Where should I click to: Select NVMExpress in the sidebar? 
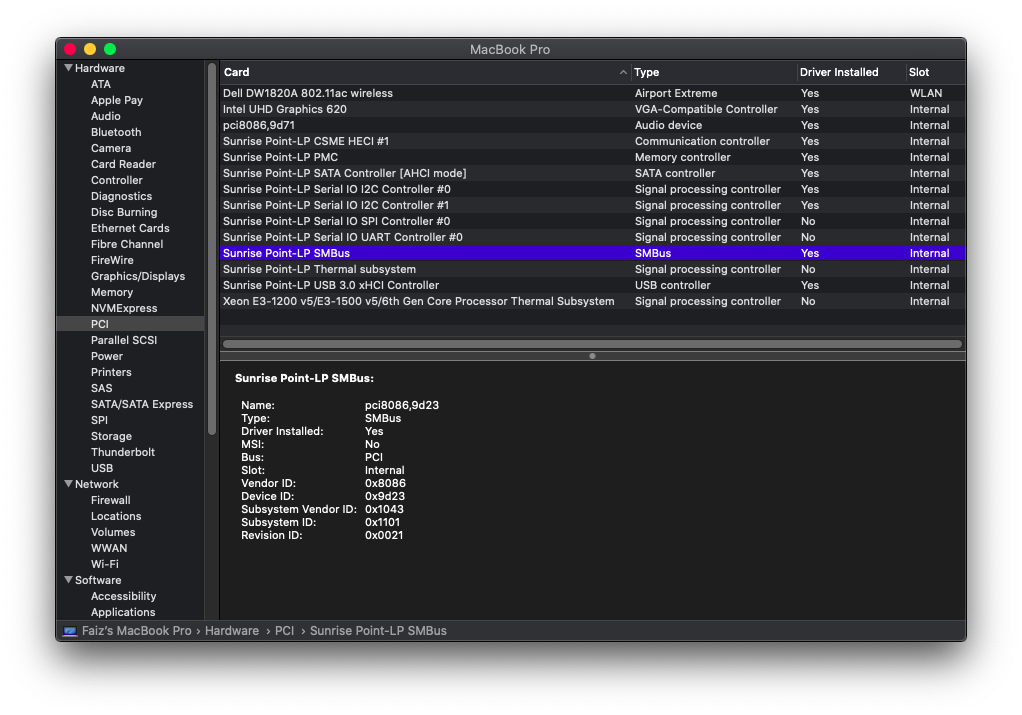point(124,308)
